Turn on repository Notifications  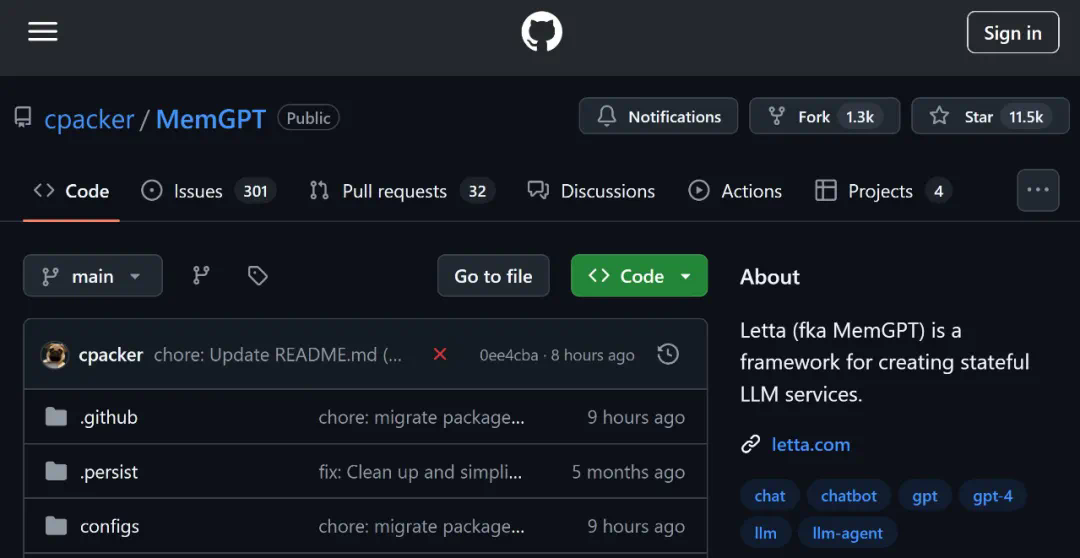coord(658,116)
